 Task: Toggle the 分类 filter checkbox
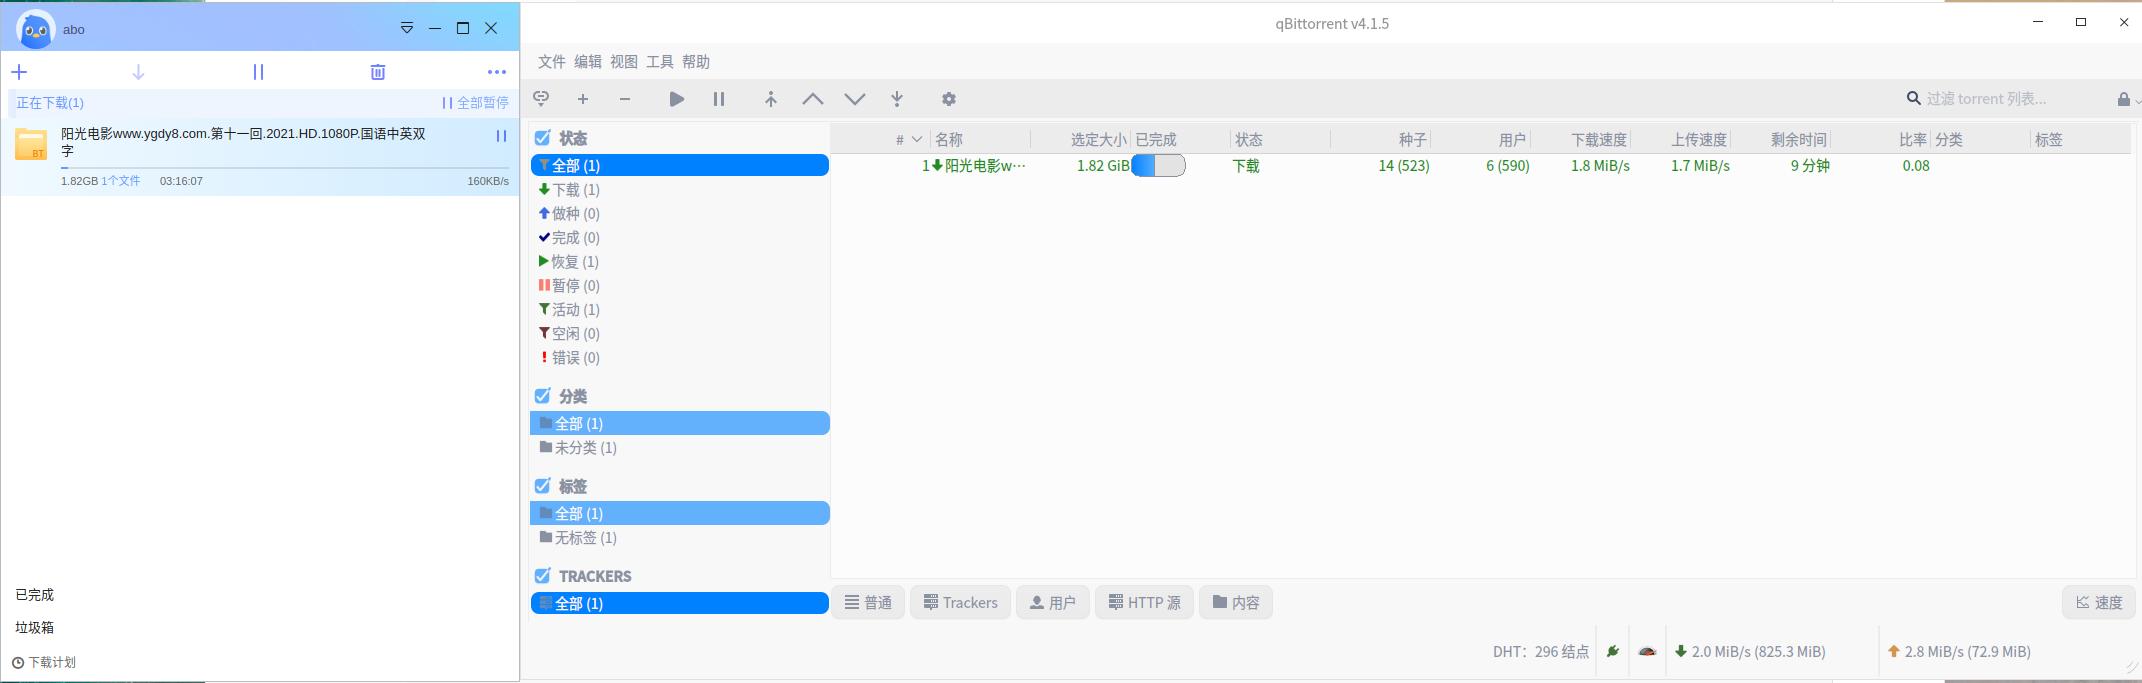[x=542, y=396]
